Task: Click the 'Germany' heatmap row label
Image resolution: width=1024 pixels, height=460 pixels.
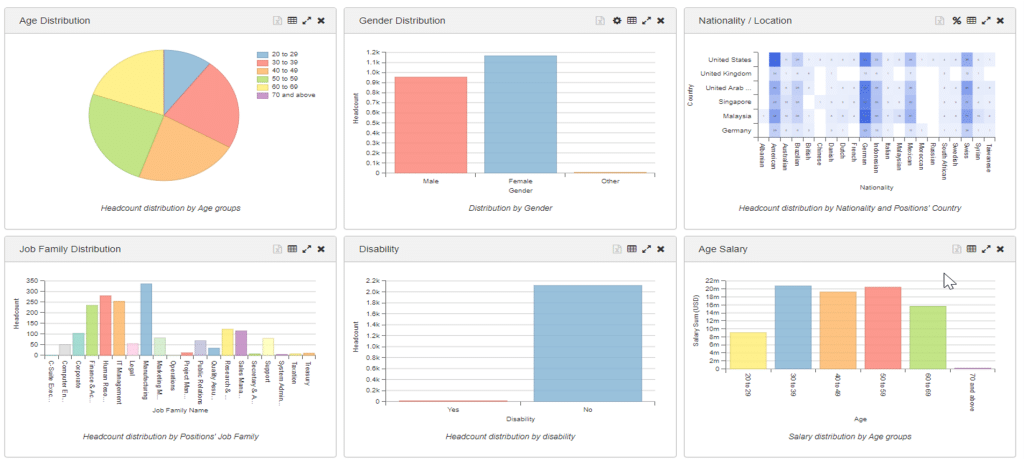Action: point(738,131)
